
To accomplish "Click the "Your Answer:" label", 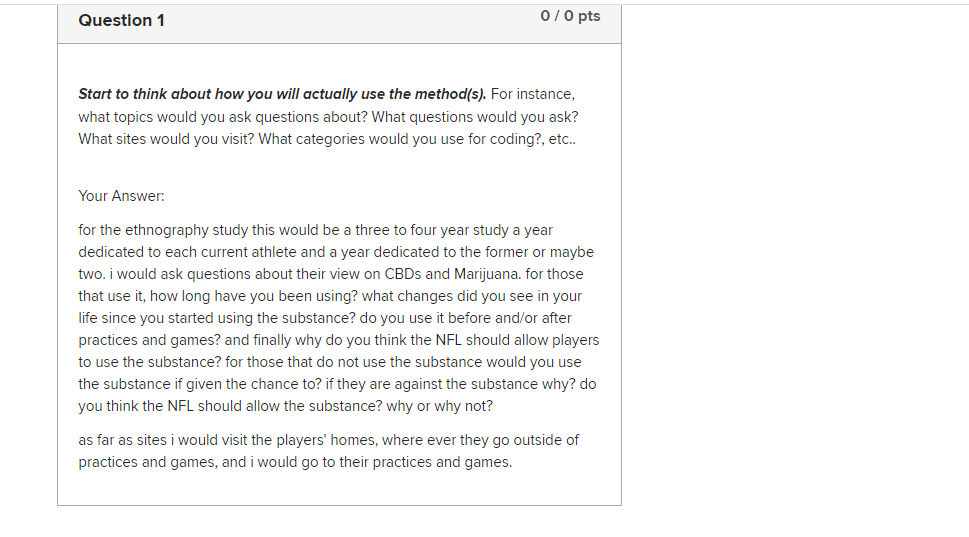I will point(121,196).
